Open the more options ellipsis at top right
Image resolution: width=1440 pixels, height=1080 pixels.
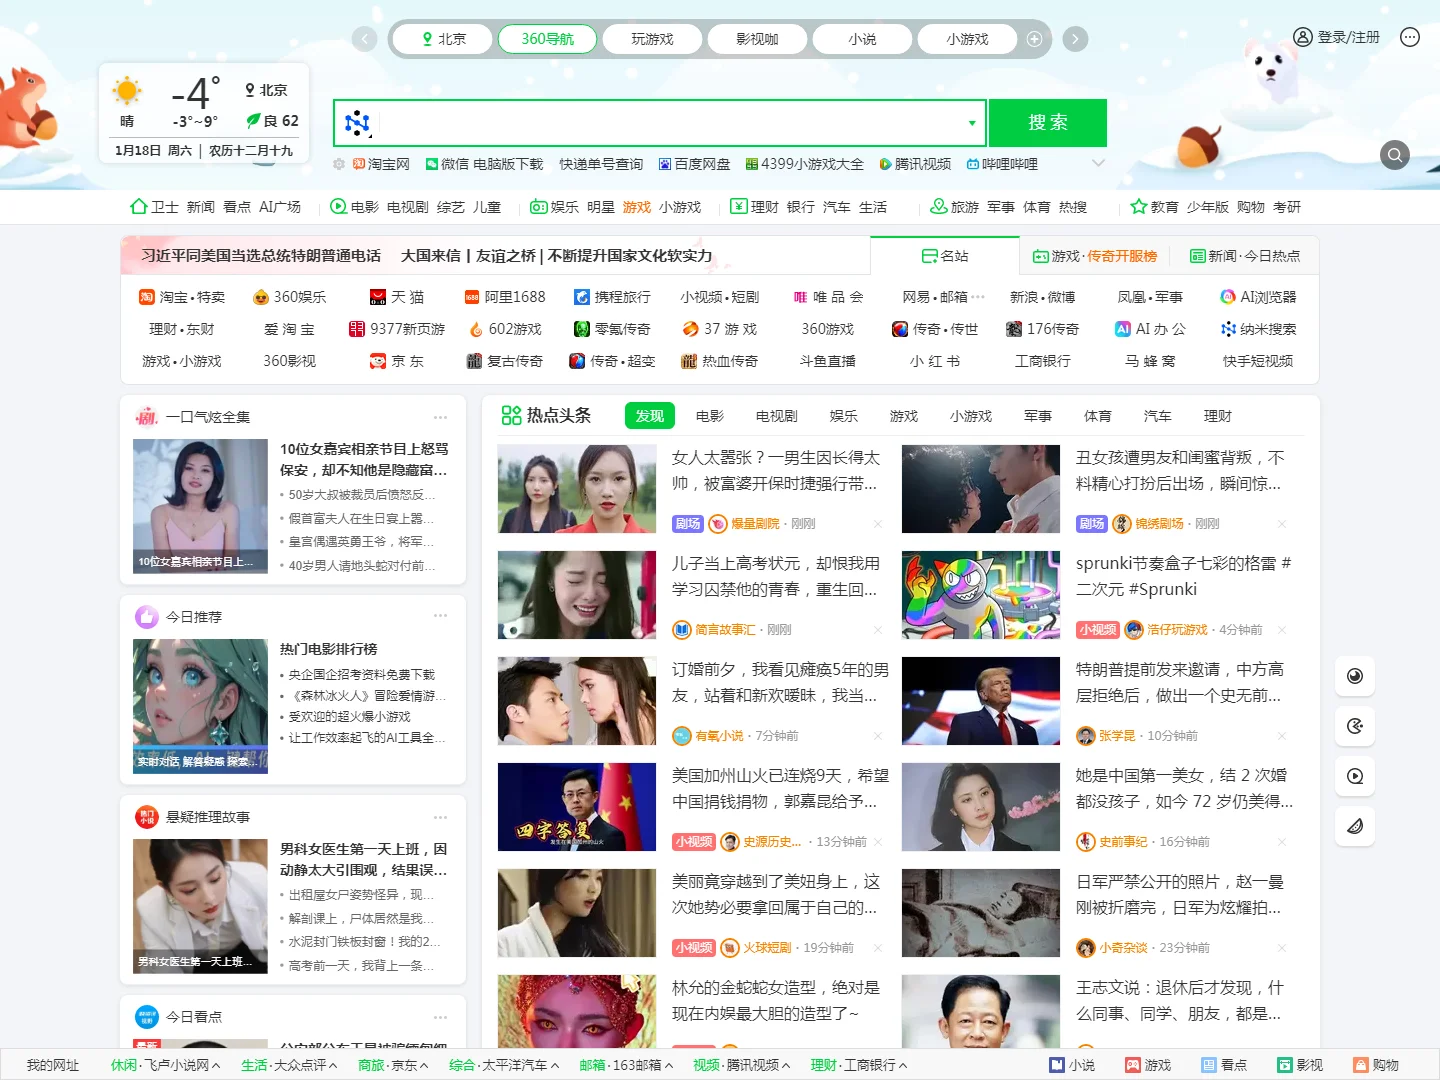point(1410,37)
